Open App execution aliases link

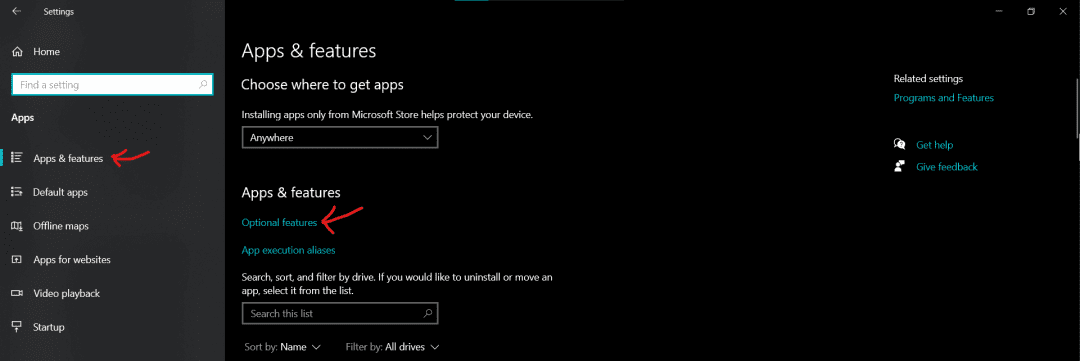[x=289, y=250]
